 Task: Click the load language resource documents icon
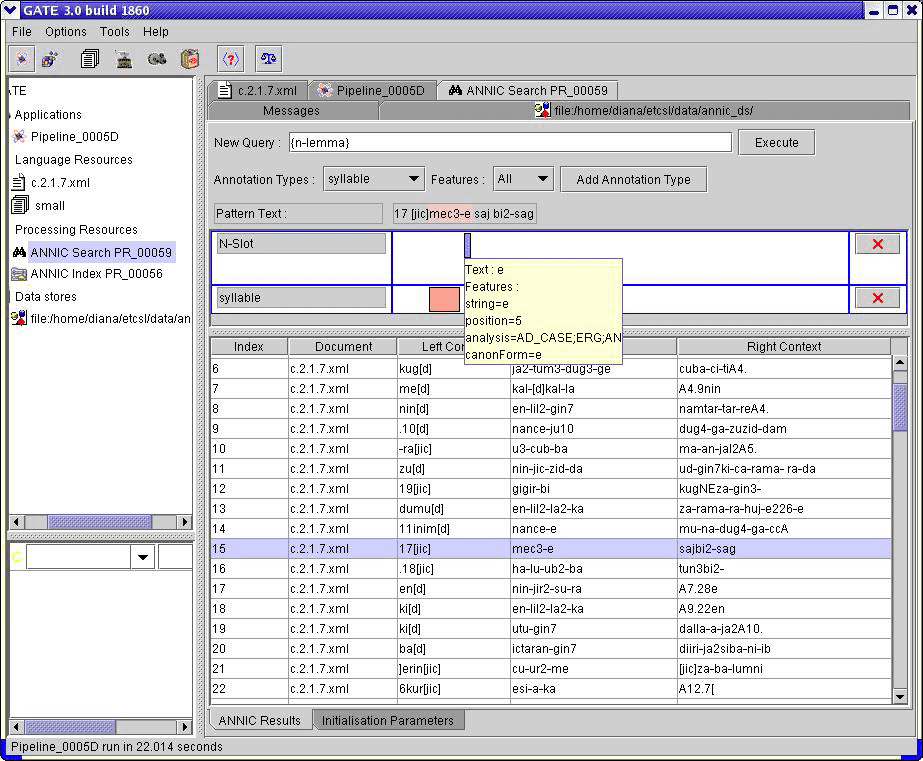pyautogui.click(x=88, y=58)
